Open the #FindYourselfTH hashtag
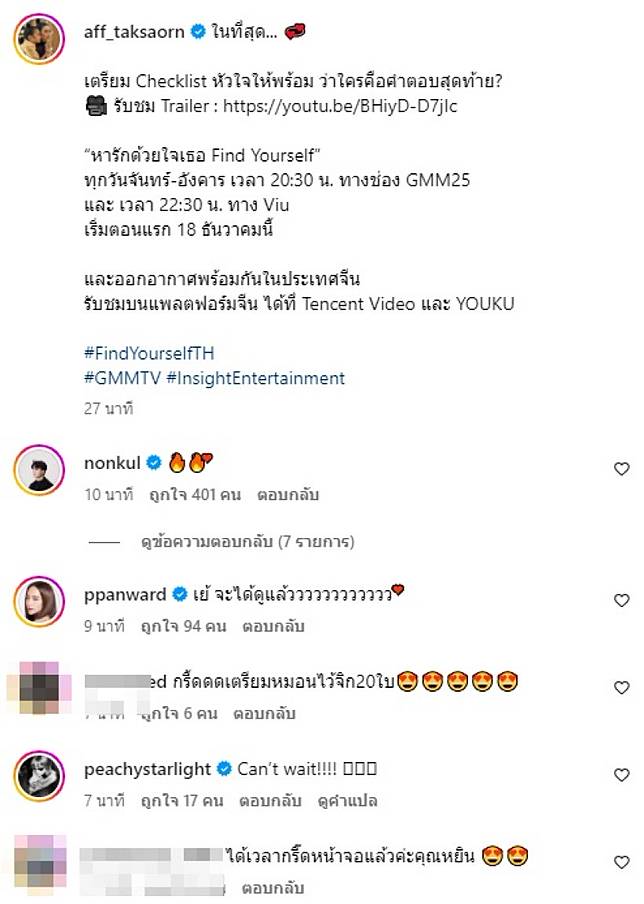Screen dimensions: 644x904 pyautogui.click(x=150, y=354)
